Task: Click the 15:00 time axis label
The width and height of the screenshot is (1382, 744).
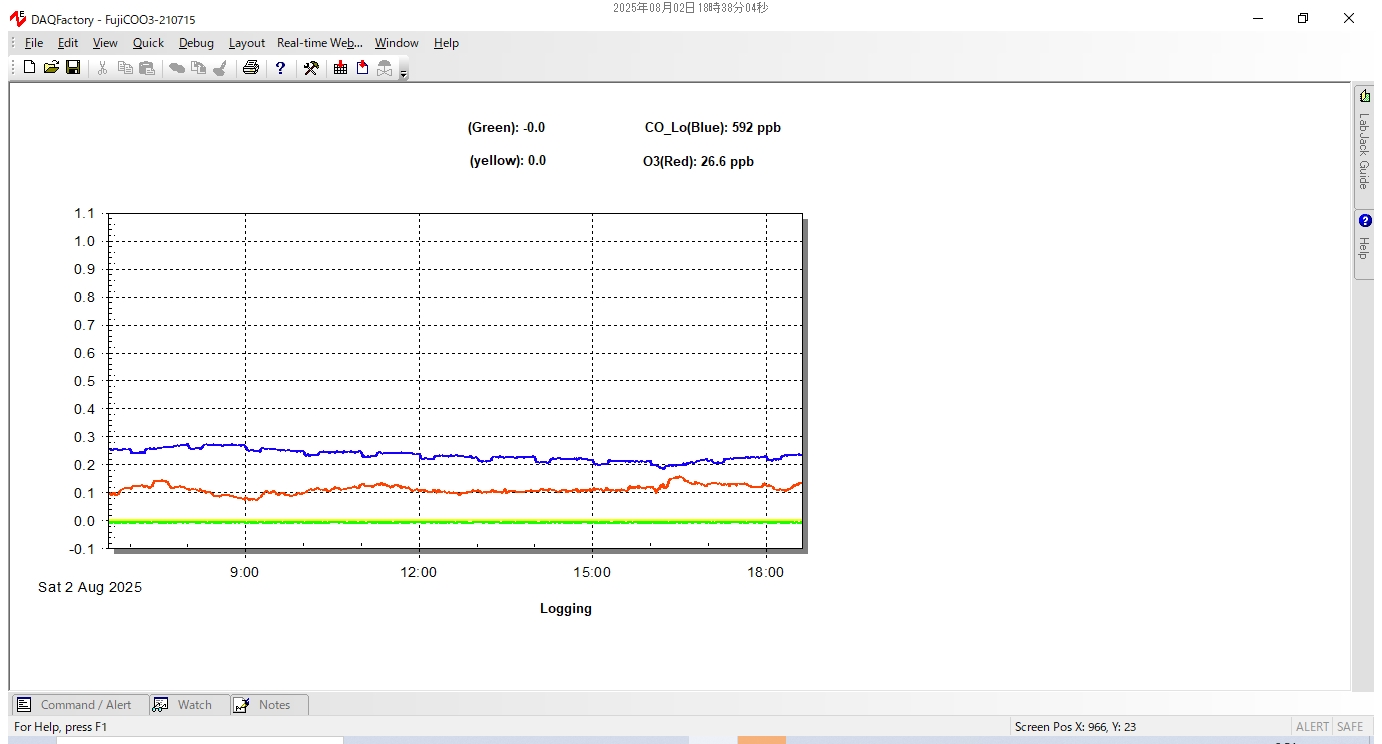Action: [x=592, y=572]
